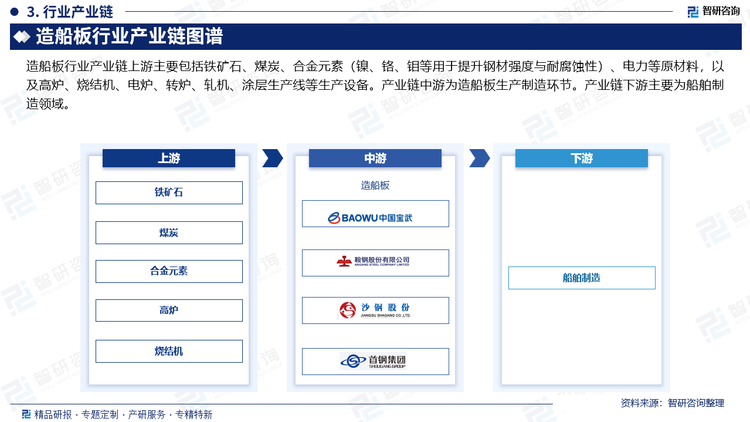Click the 船舶制造 box
This screenshot has height=422, width=750.
coord(582,278)
